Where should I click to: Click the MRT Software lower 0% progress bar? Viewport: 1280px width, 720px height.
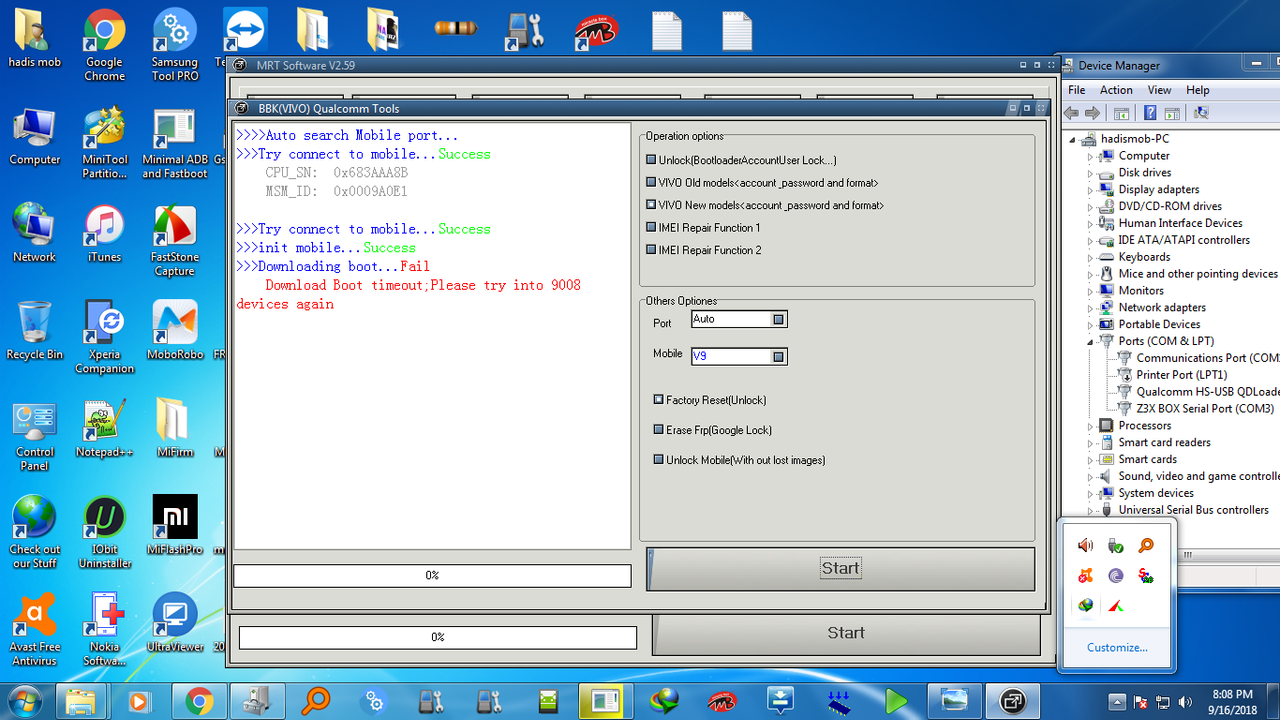coord(438,637)
